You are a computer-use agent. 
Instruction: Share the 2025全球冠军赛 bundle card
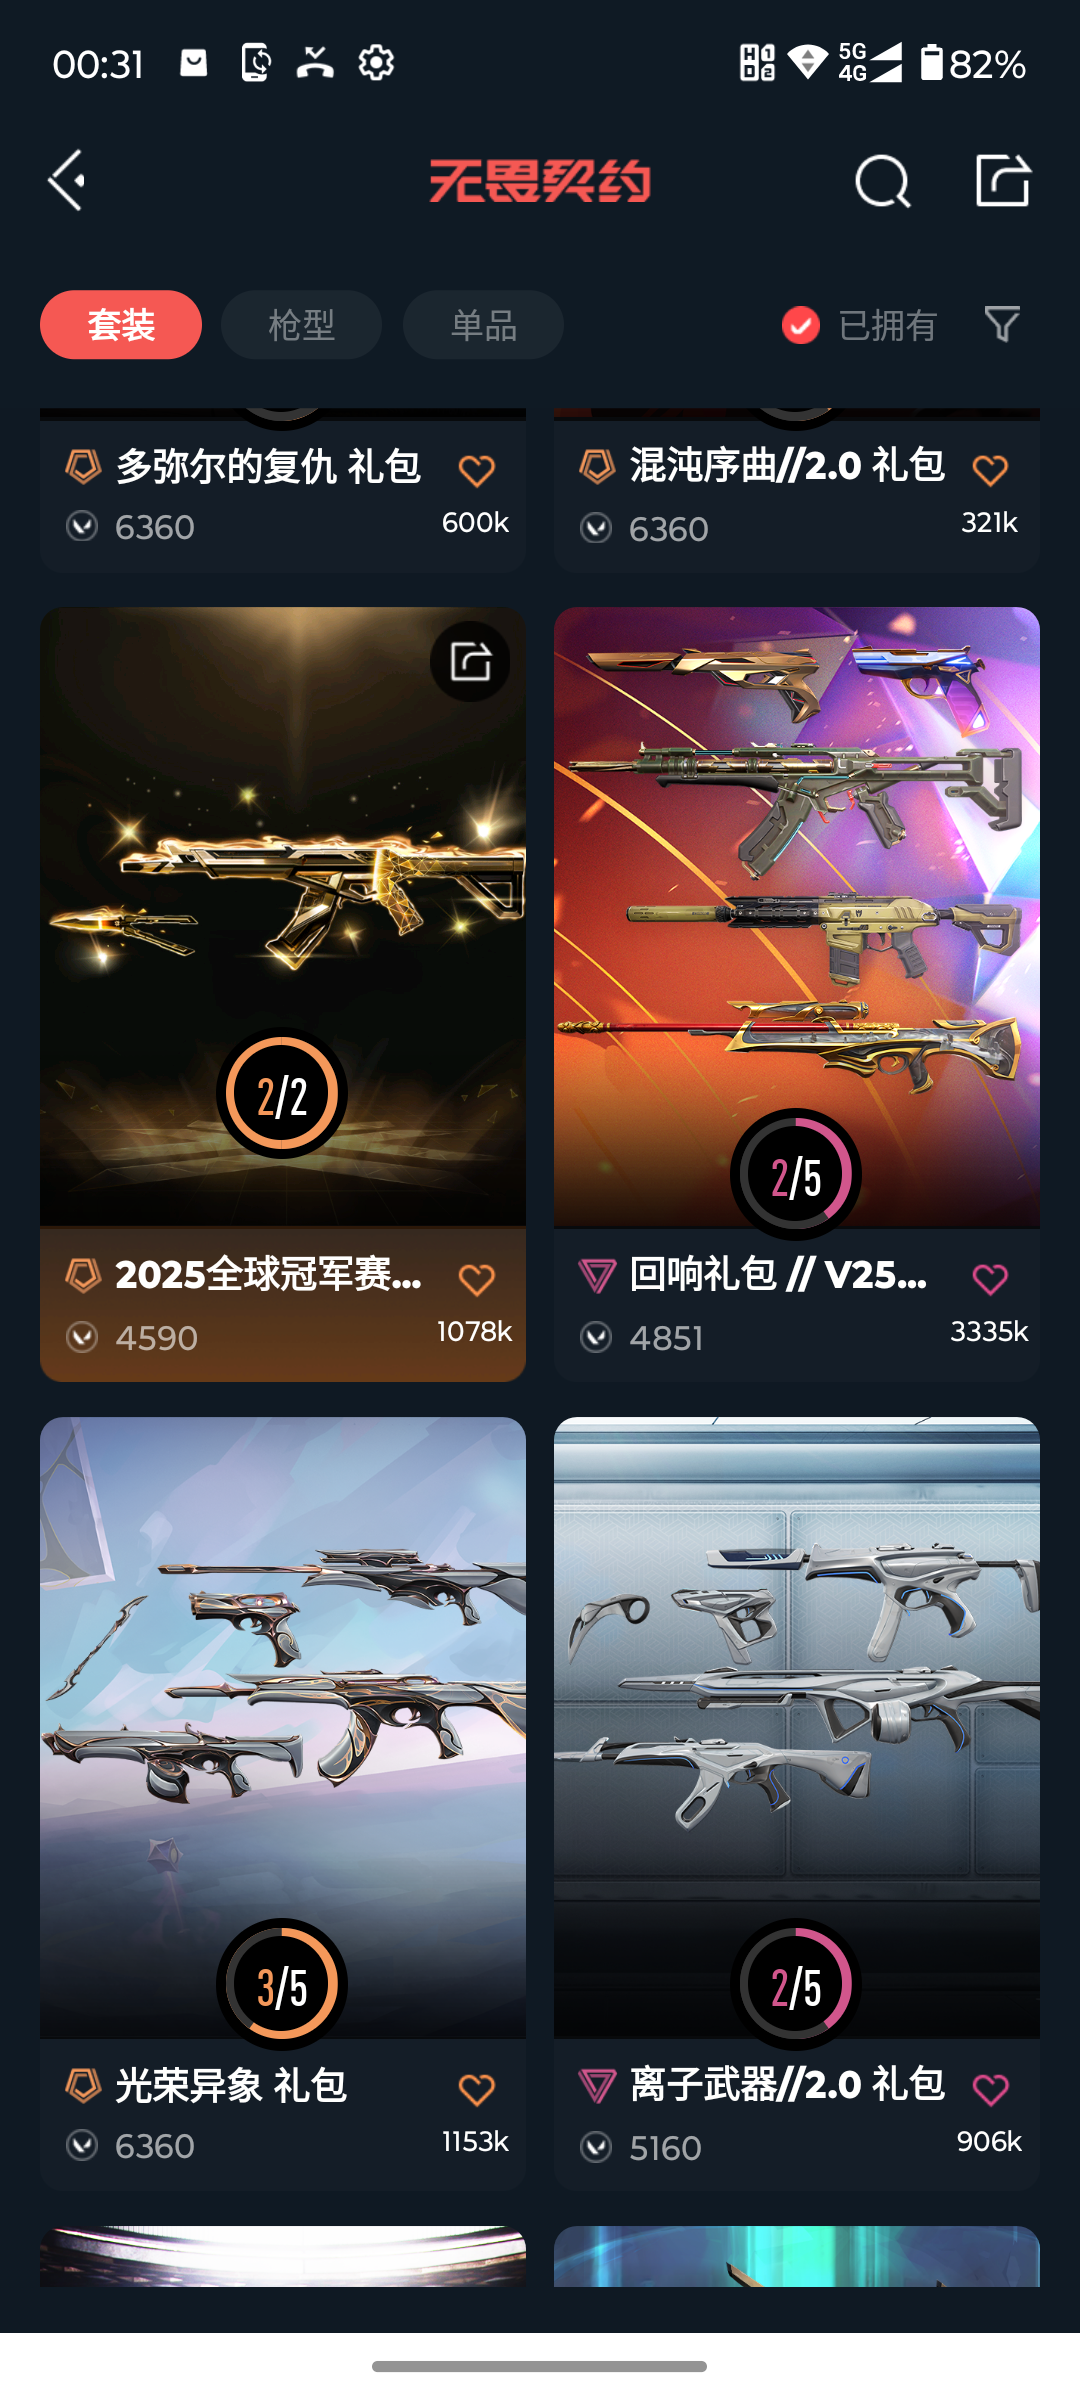pos(471,661)
